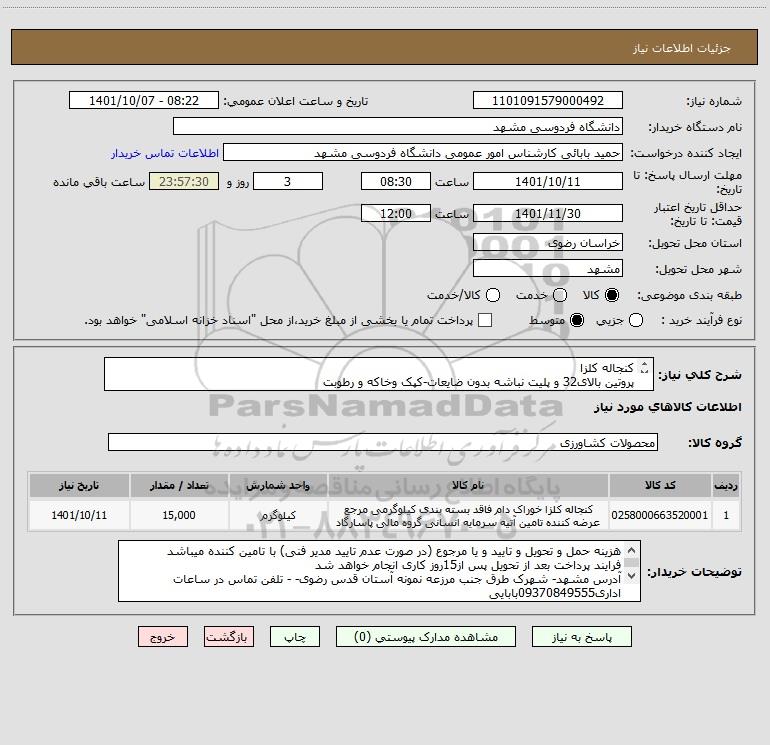Click the announcement date 1401/10/07 - 08:22 field
Viewport: 770px width, 745px height.
coord(144,101)
